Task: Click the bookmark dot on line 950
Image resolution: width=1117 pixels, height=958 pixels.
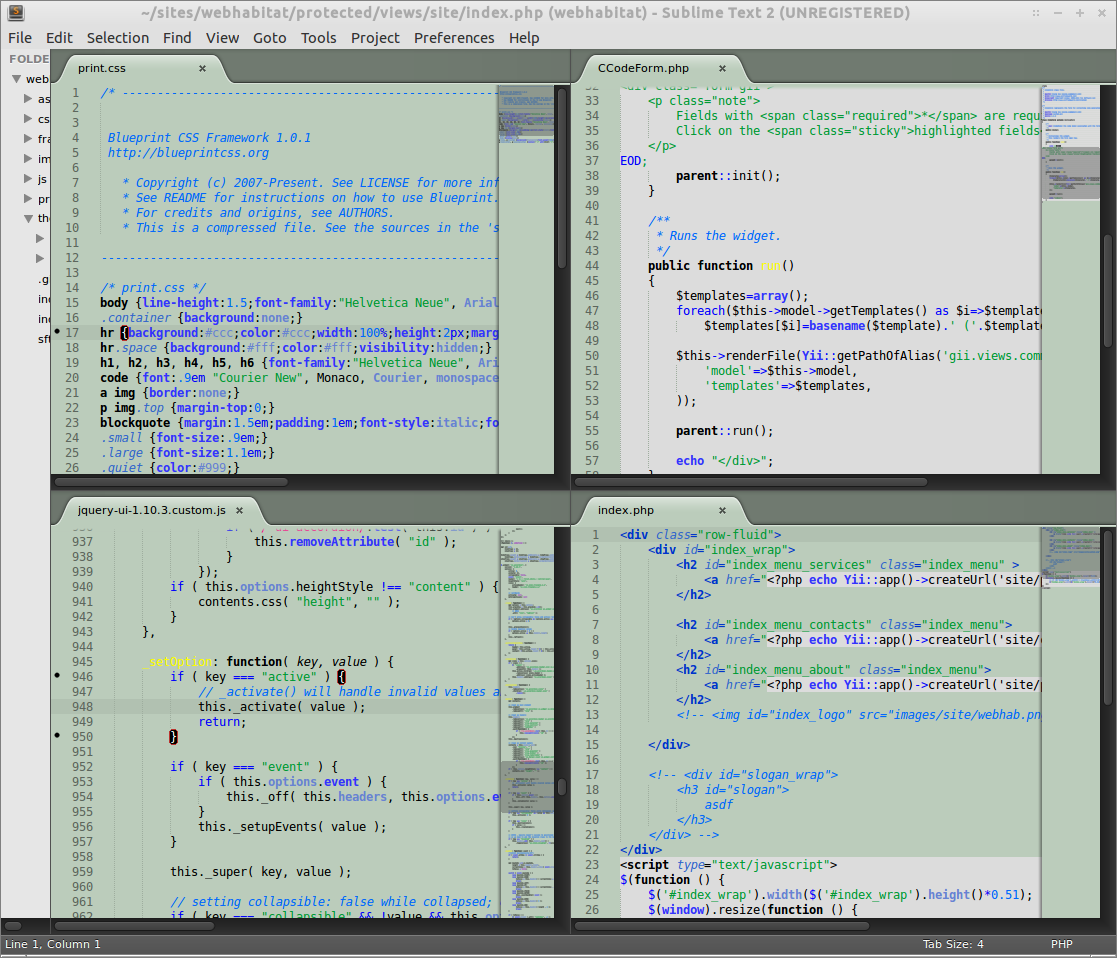Action: 58,736
